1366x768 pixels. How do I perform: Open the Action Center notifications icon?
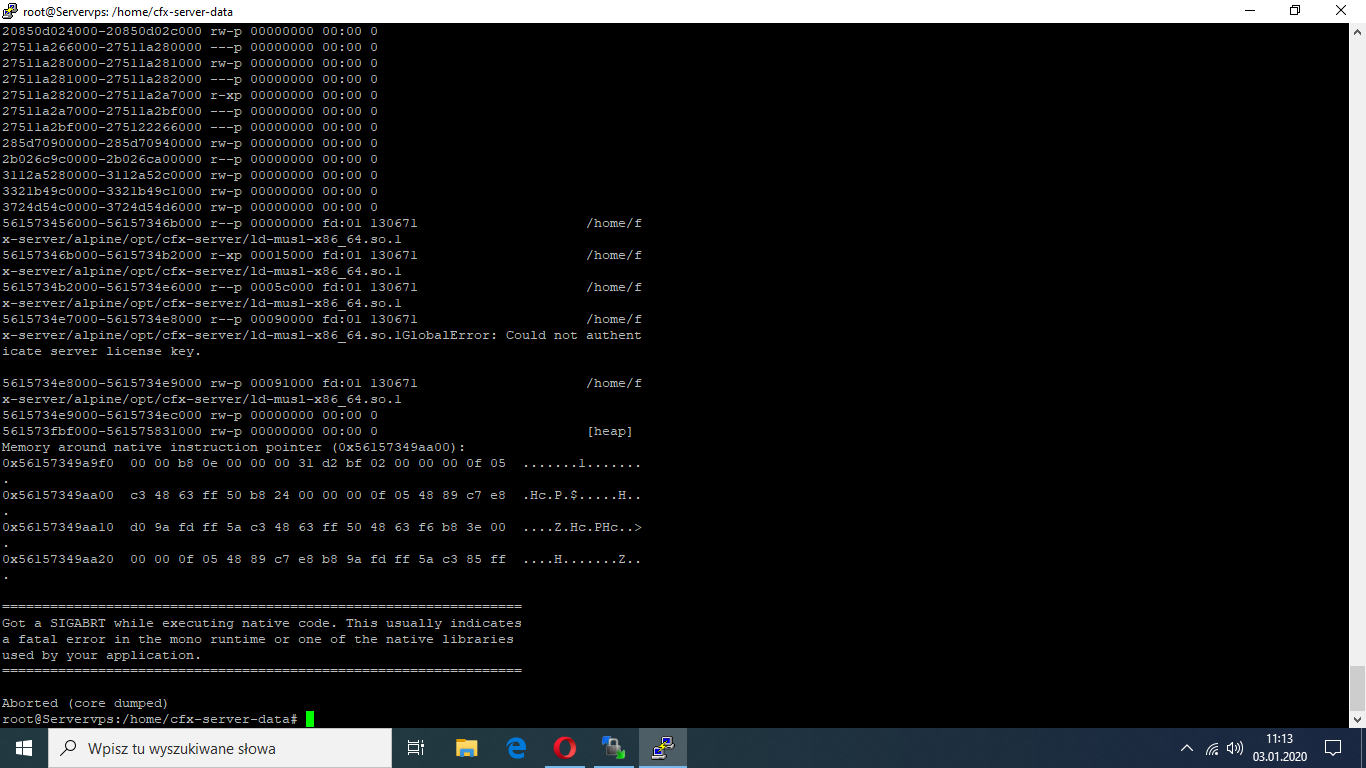coord(1333,748)
